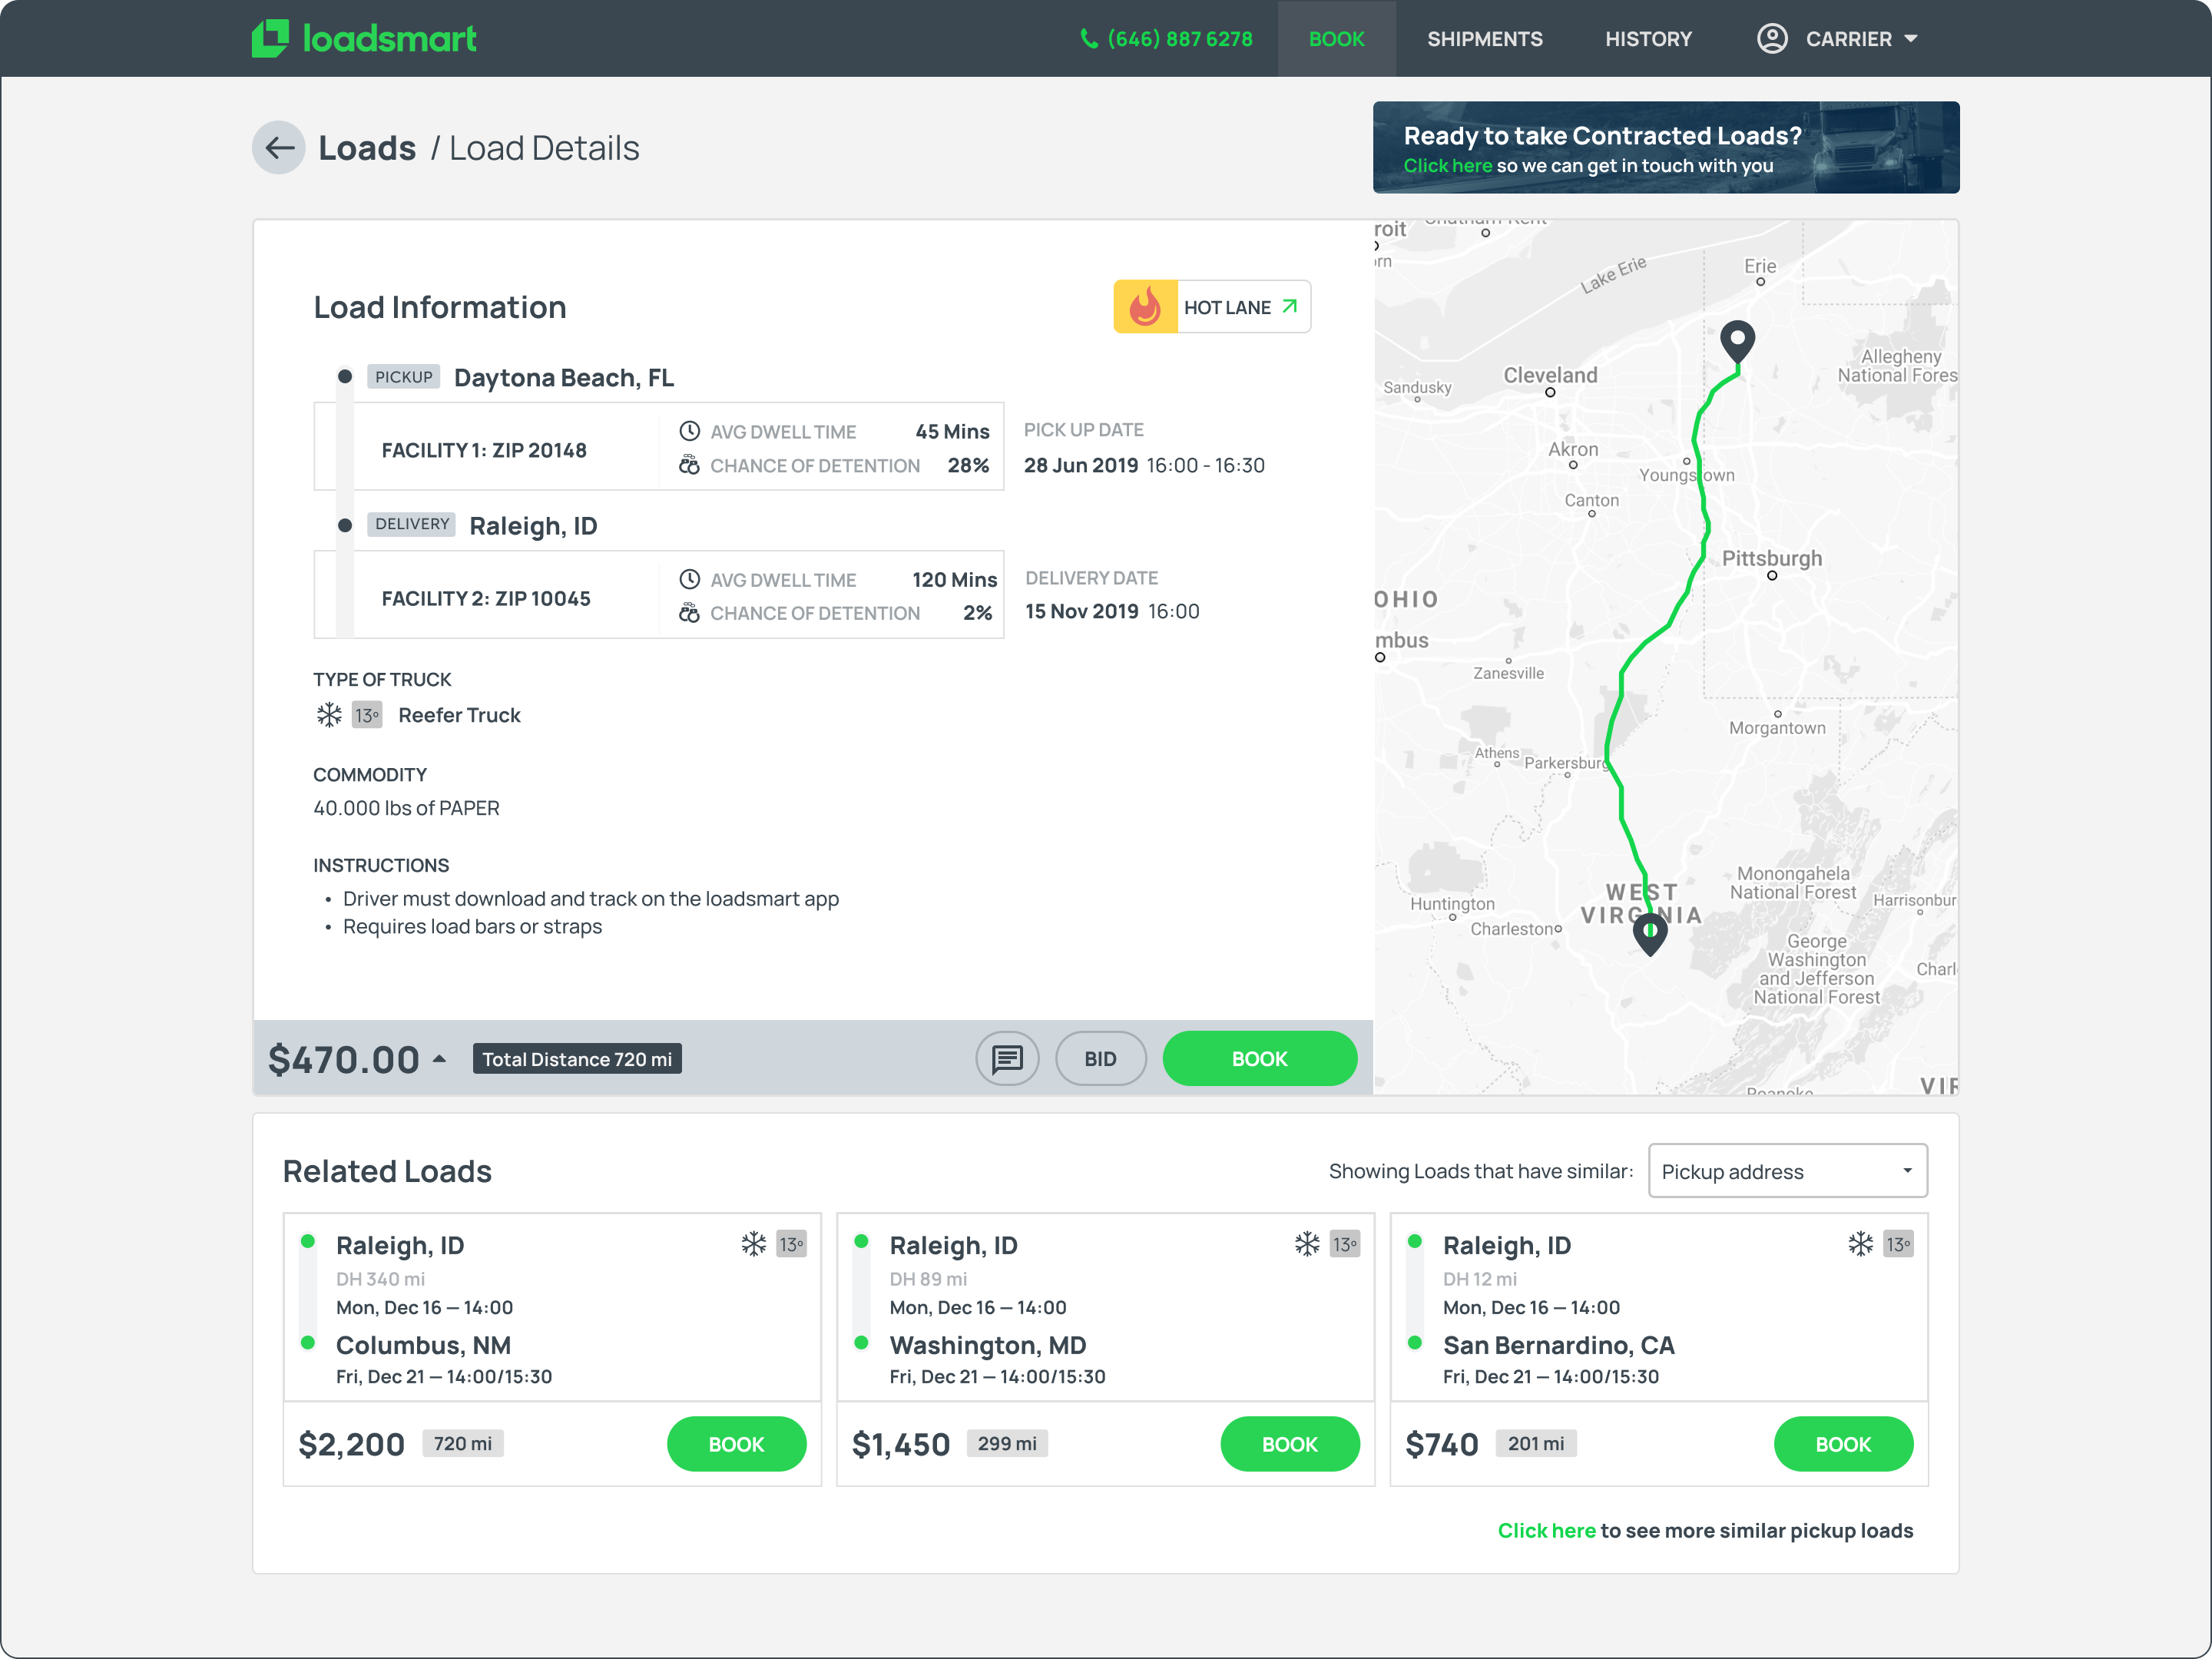2212x1659 pixels.
Task: Open the Pickup address dropdown
Action: click(x=1787, y=1171)
